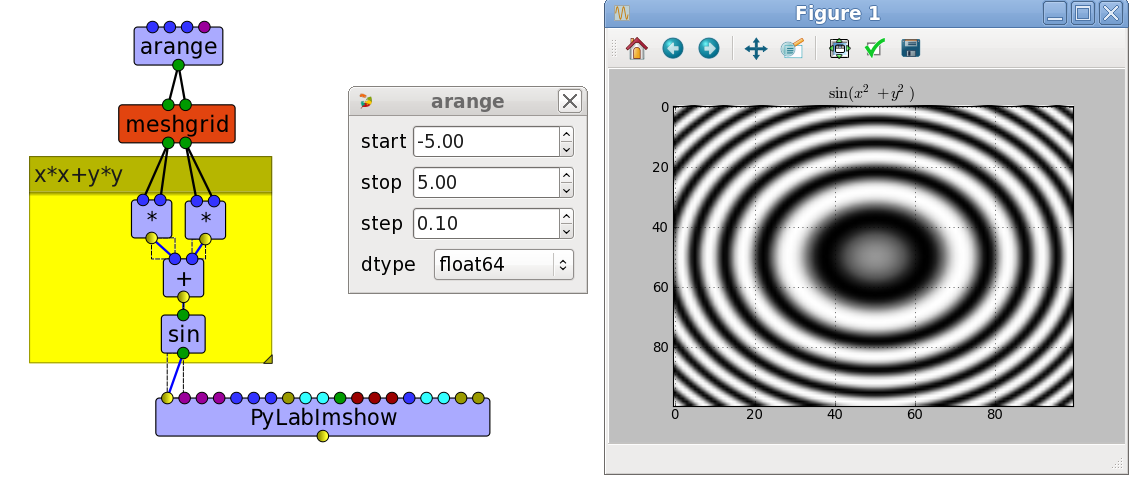
Task: Click the x*x+y*y annotation title
Action: click(x=78, y=175)
